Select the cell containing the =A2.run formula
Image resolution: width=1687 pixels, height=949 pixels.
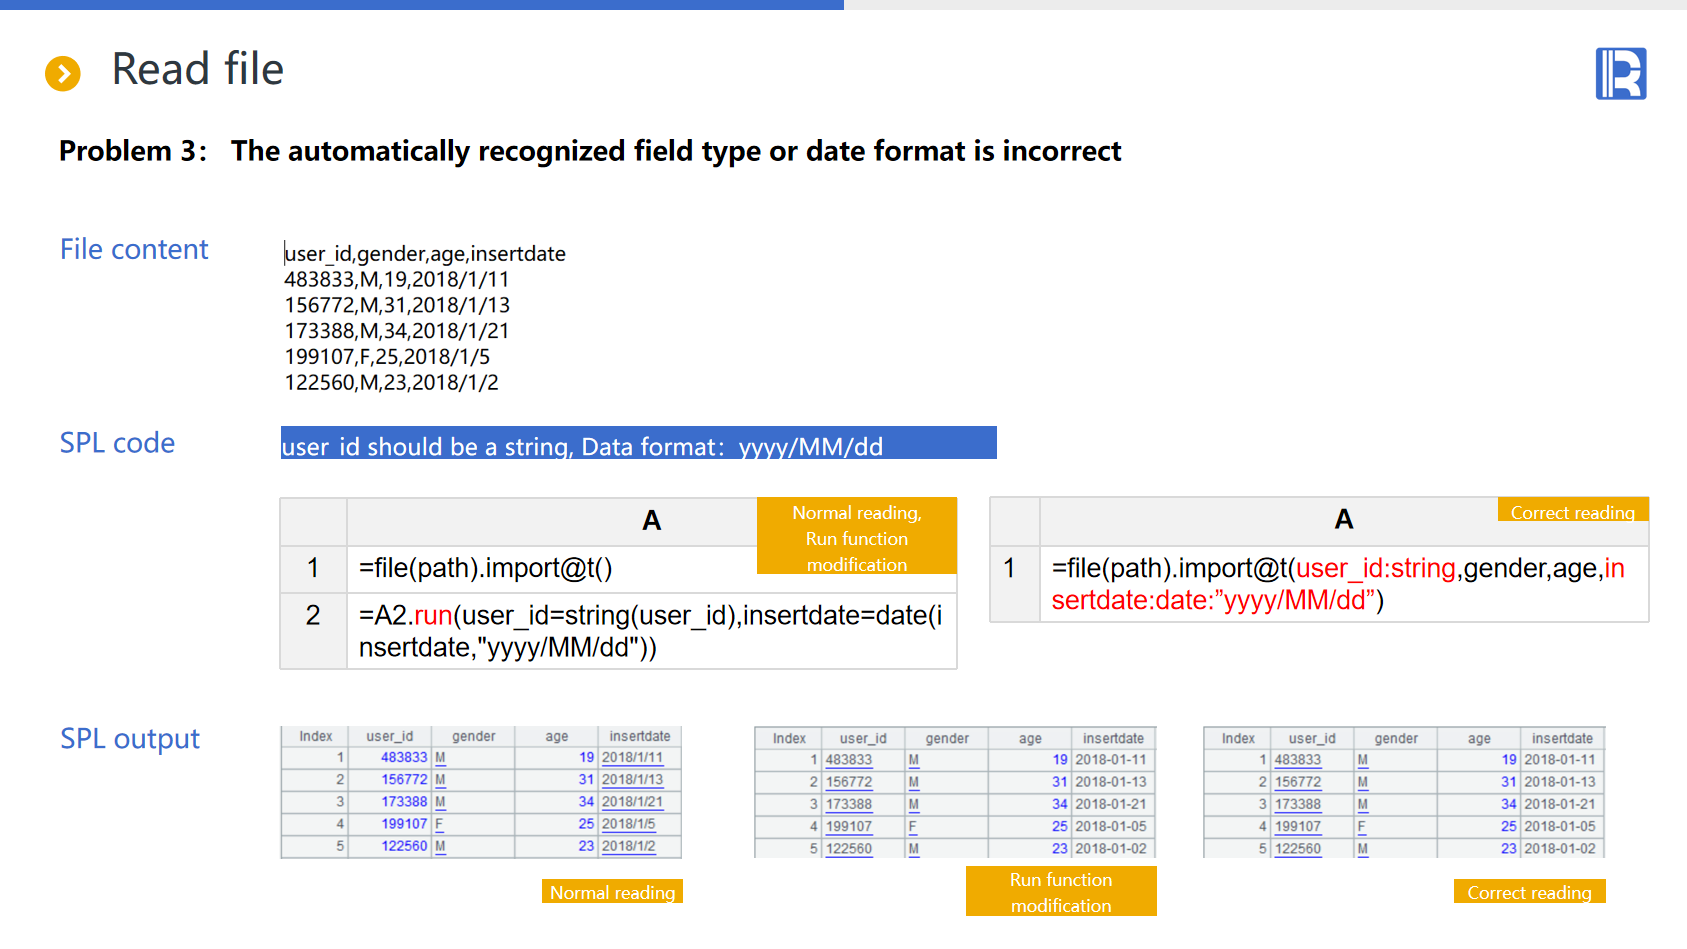(650, 631)
